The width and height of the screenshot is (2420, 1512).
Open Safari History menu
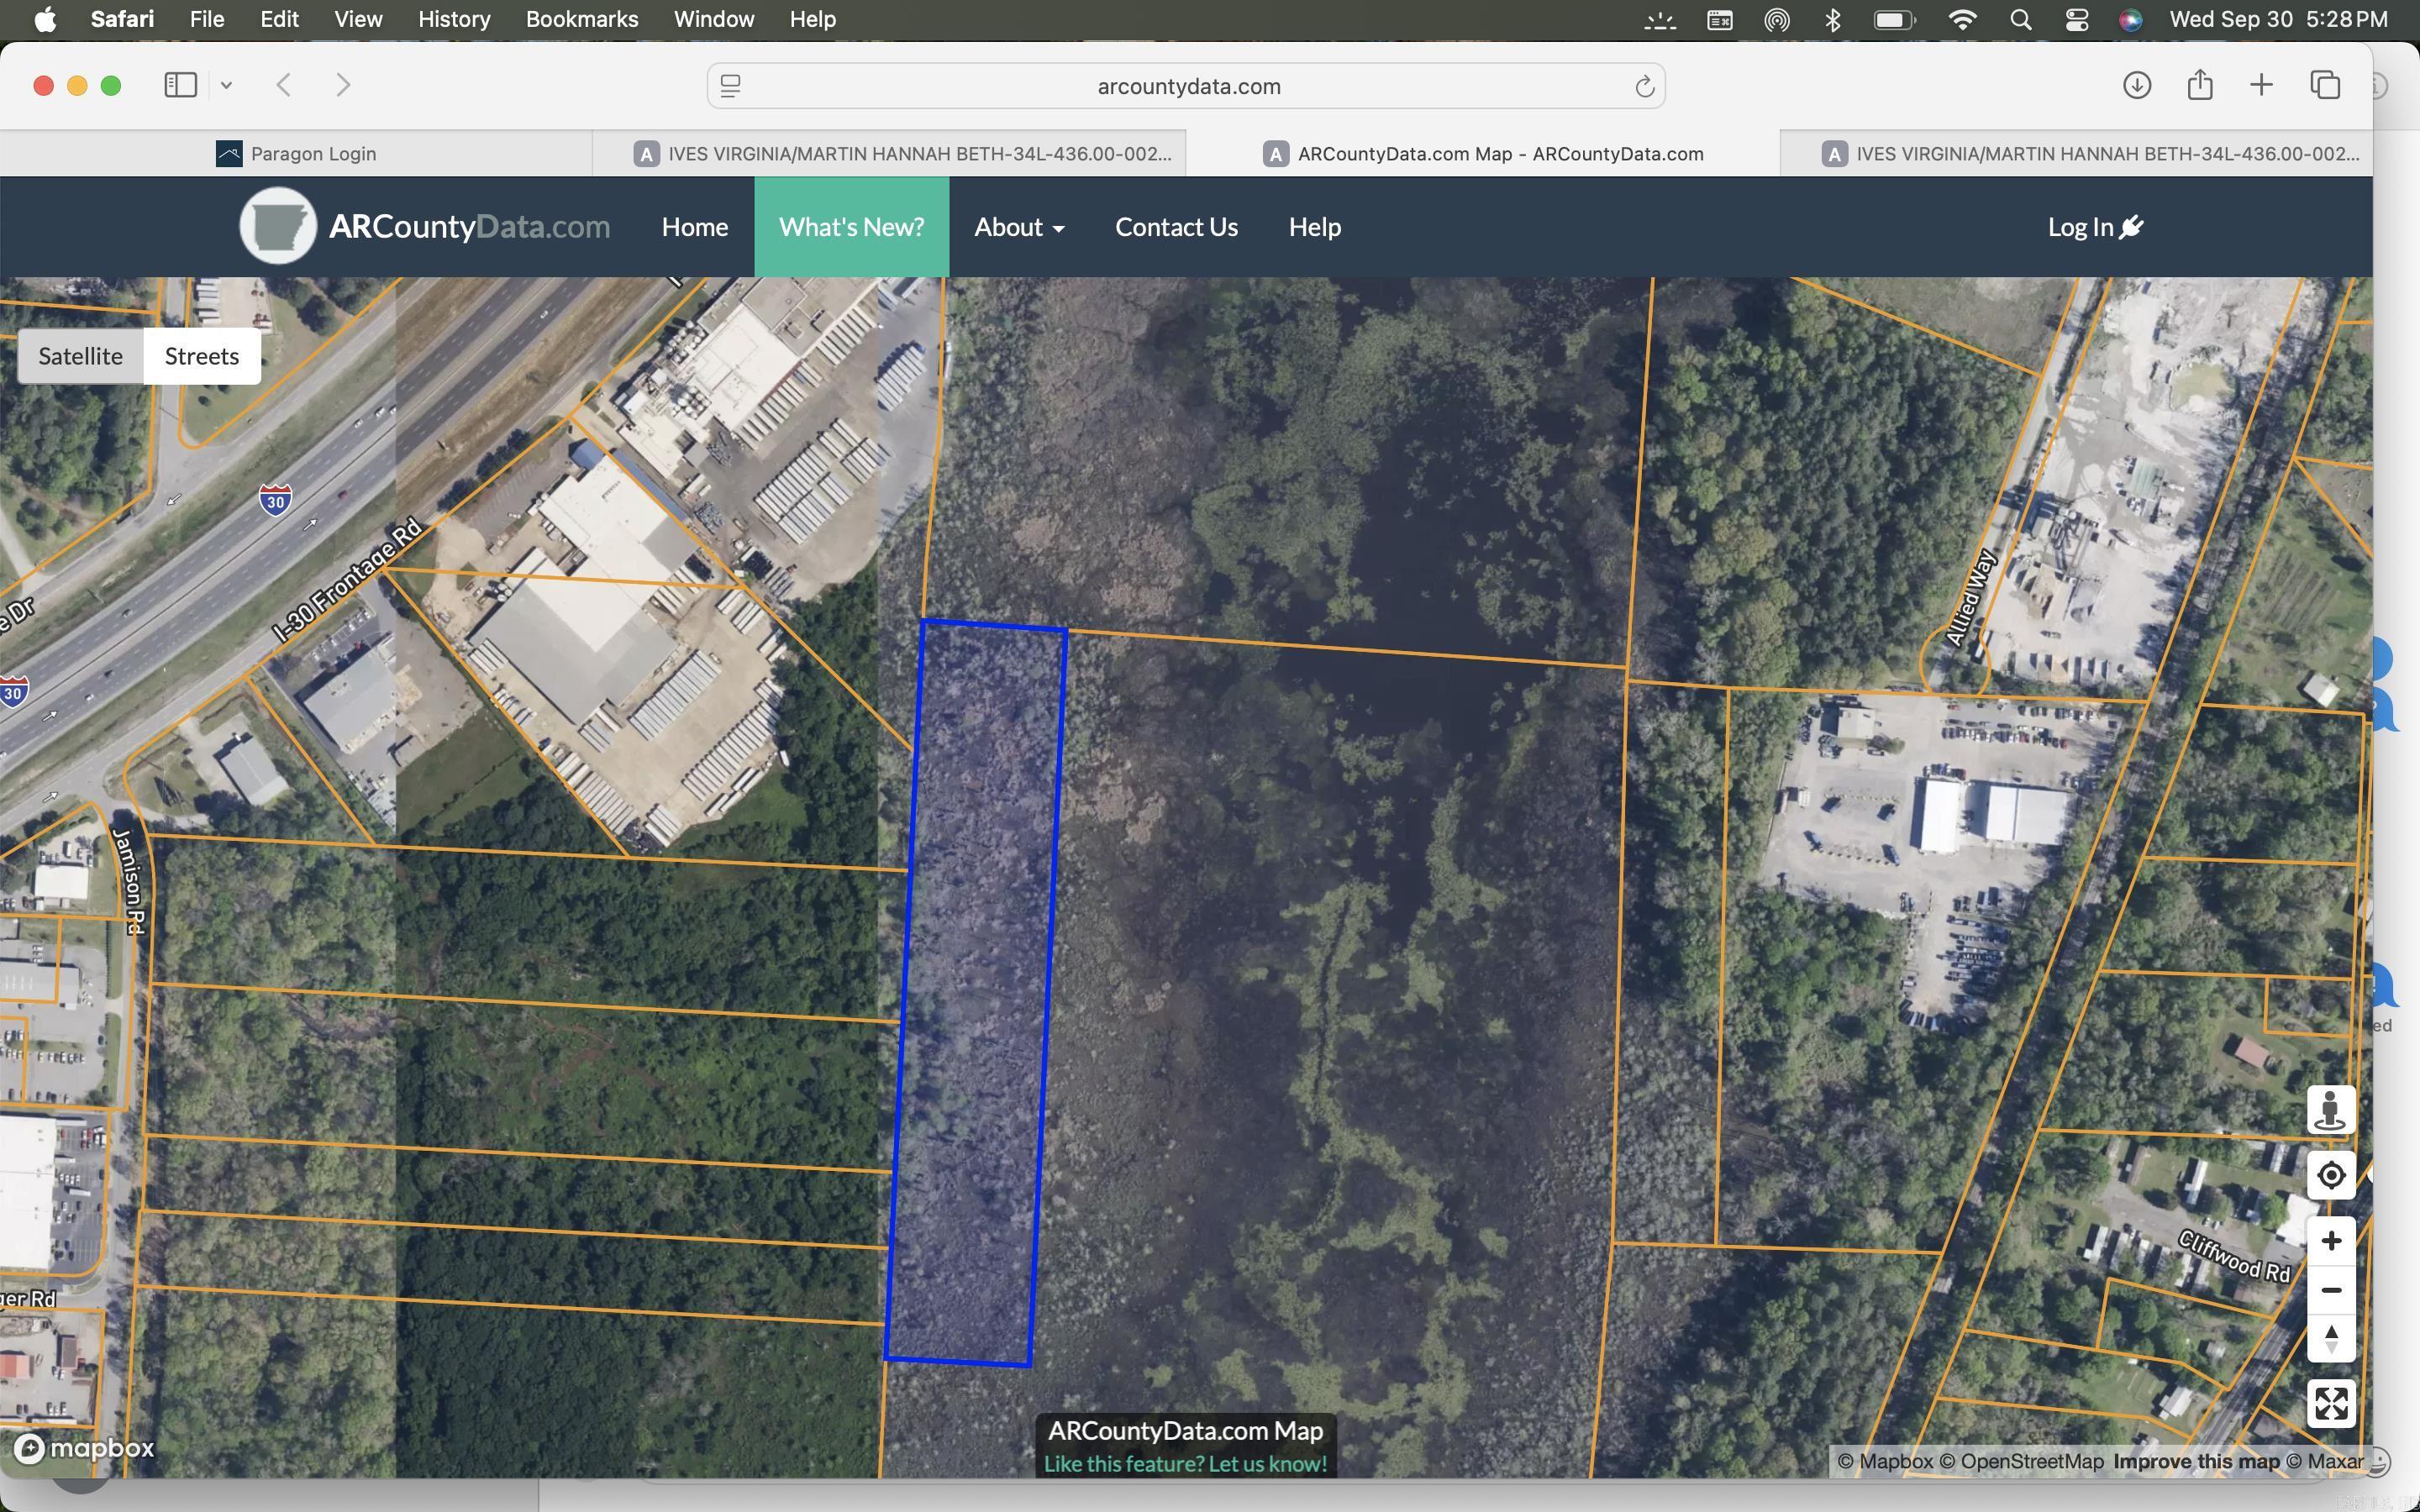(x=454, y=19)
